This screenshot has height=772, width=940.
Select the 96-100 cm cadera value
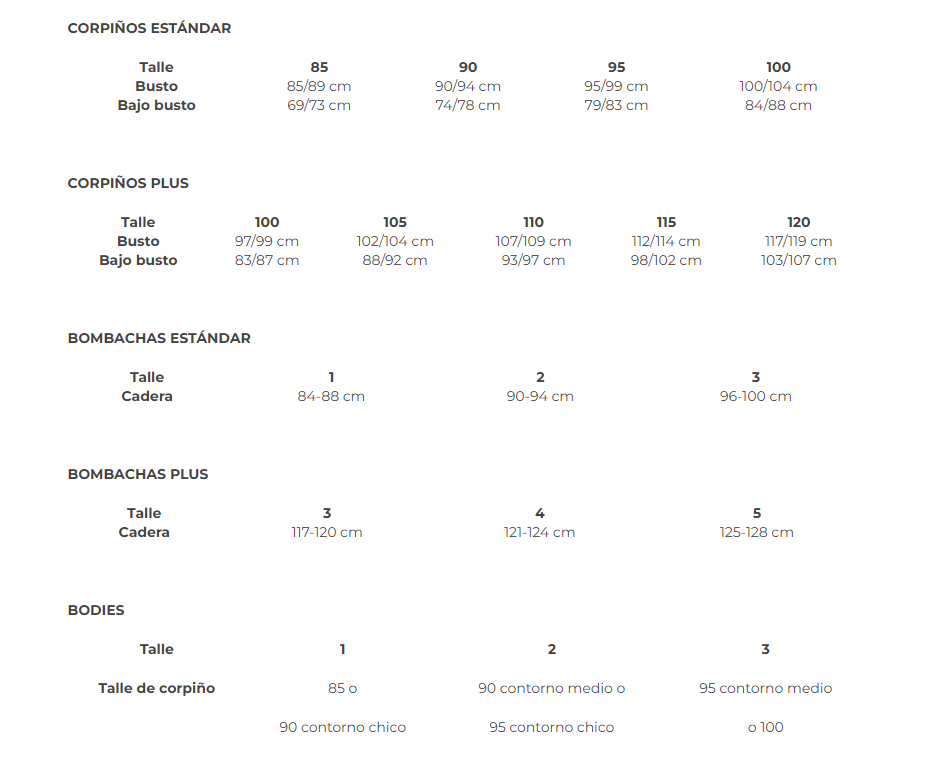point(756,397)
